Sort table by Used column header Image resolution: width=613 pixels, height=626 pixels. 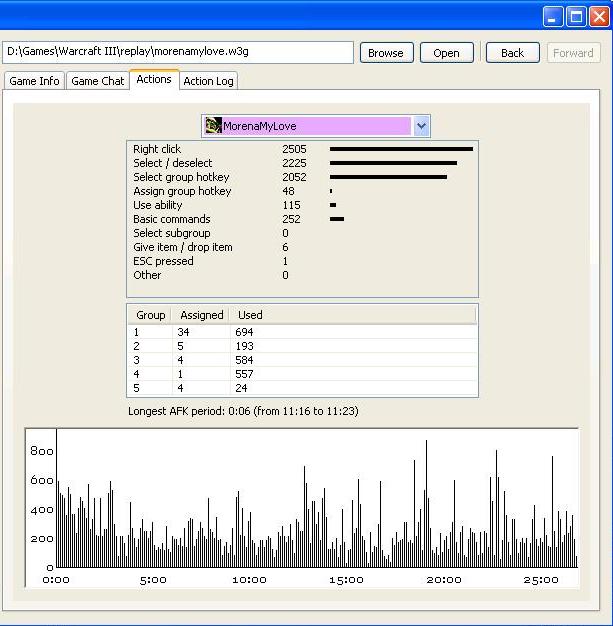[250, 315]
